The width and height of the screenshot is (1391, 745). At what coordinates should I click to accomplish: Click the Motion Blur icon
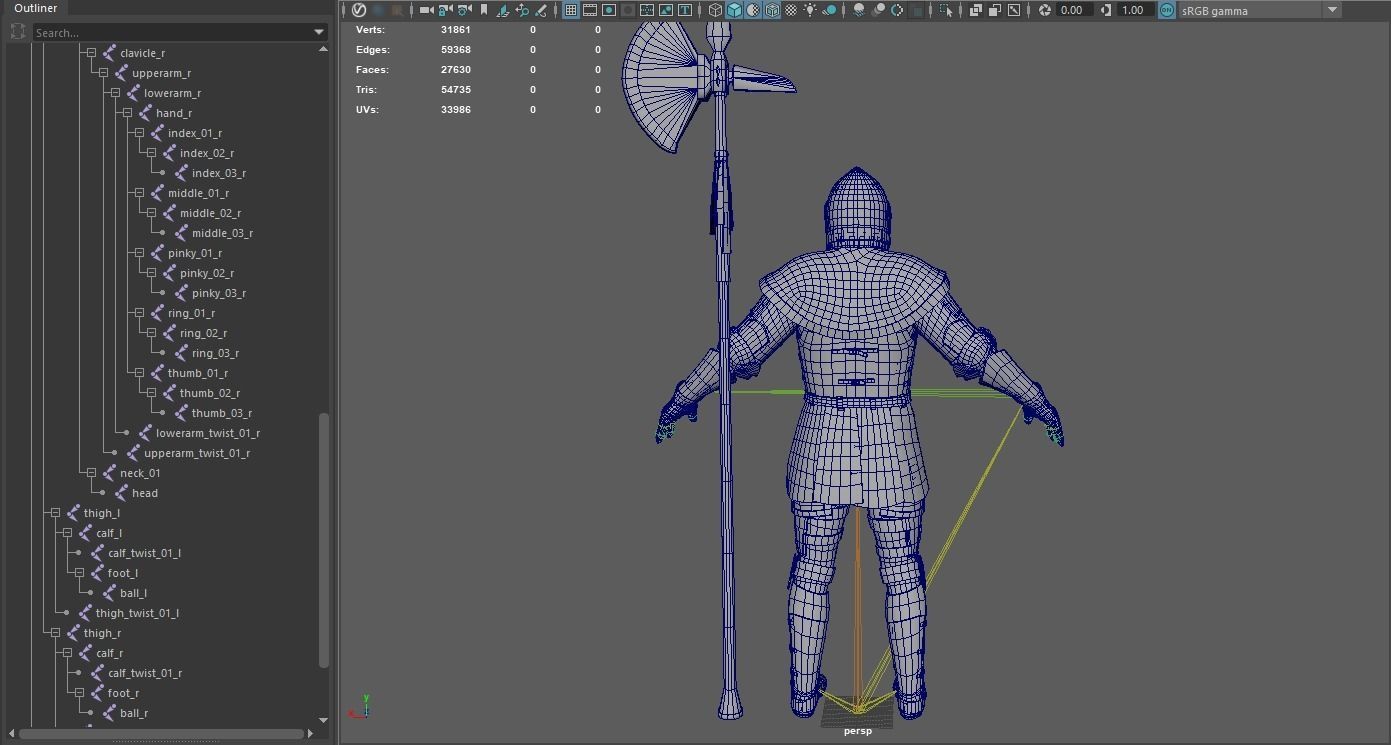tap(878, 10)
